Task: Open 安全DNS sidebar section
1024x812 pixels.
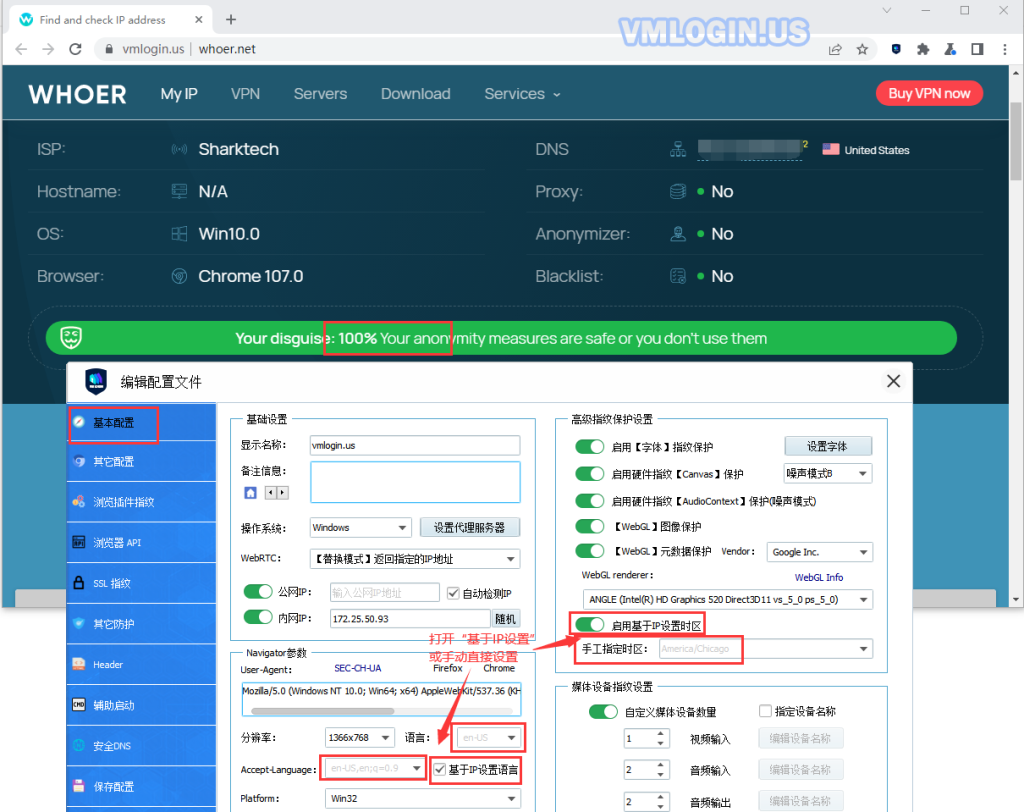Action: (141, 746)
